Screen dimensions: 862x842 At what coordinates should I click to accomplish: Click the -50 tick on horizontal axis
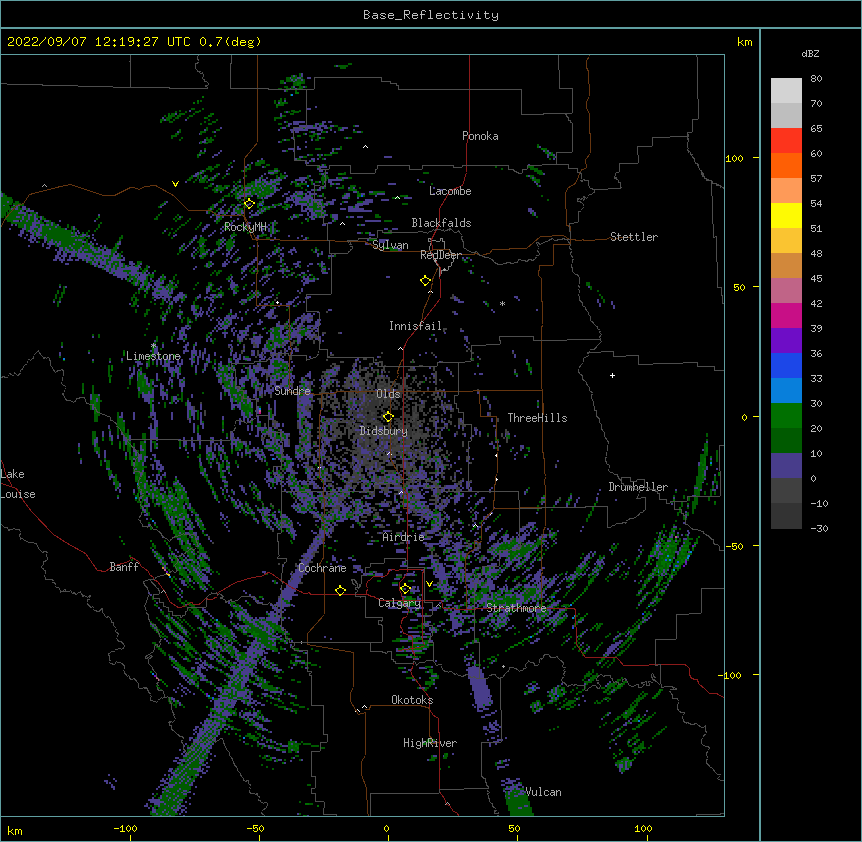pos(255,829)
